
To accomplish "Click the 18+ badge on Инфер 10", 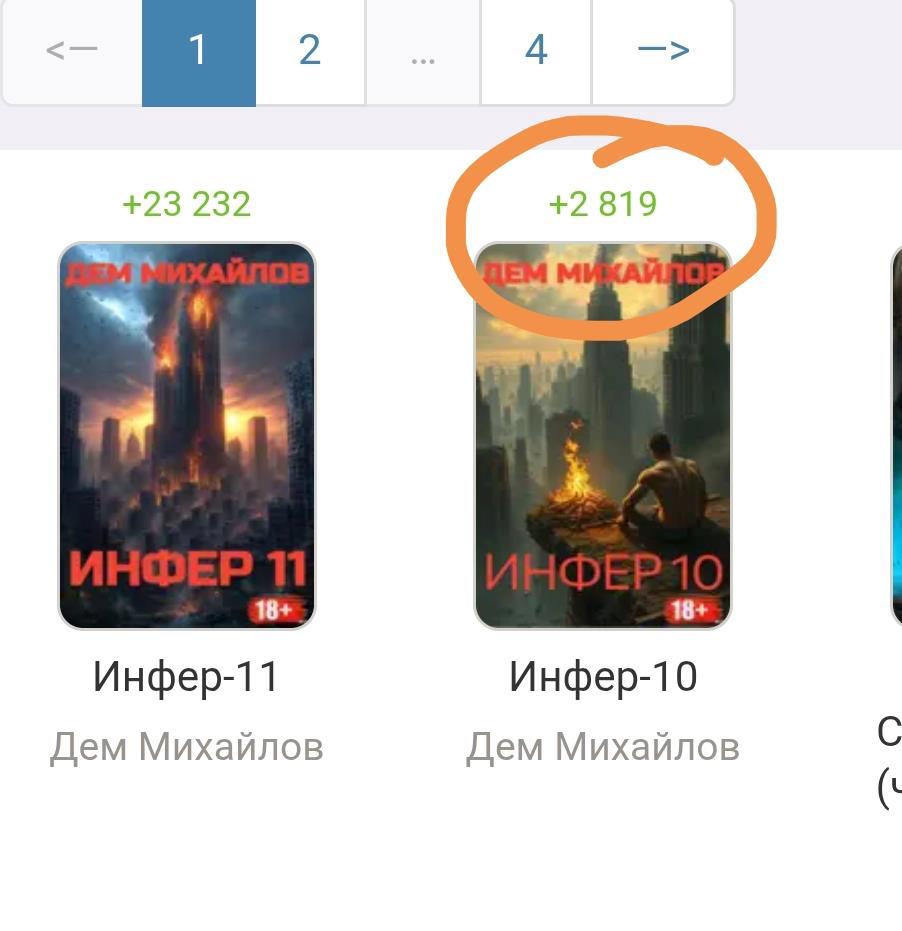I will click(691, 609).
